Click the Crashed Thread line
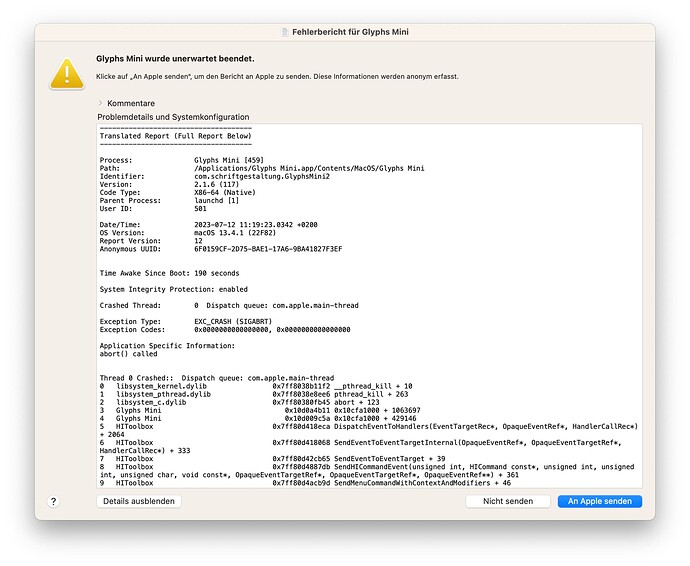Viewport: 690px width, 566px height. click(x=229, y=305)
